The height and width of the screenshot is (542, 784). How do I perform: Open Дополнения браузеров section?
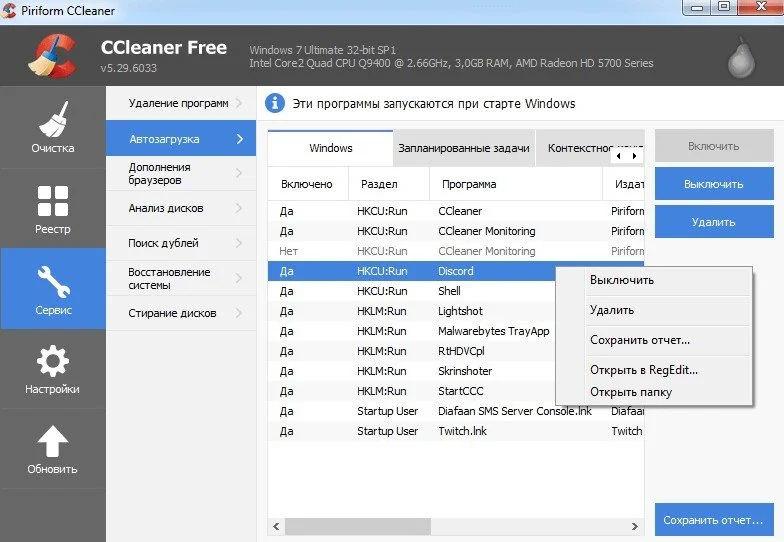click(x=181, y=174)
